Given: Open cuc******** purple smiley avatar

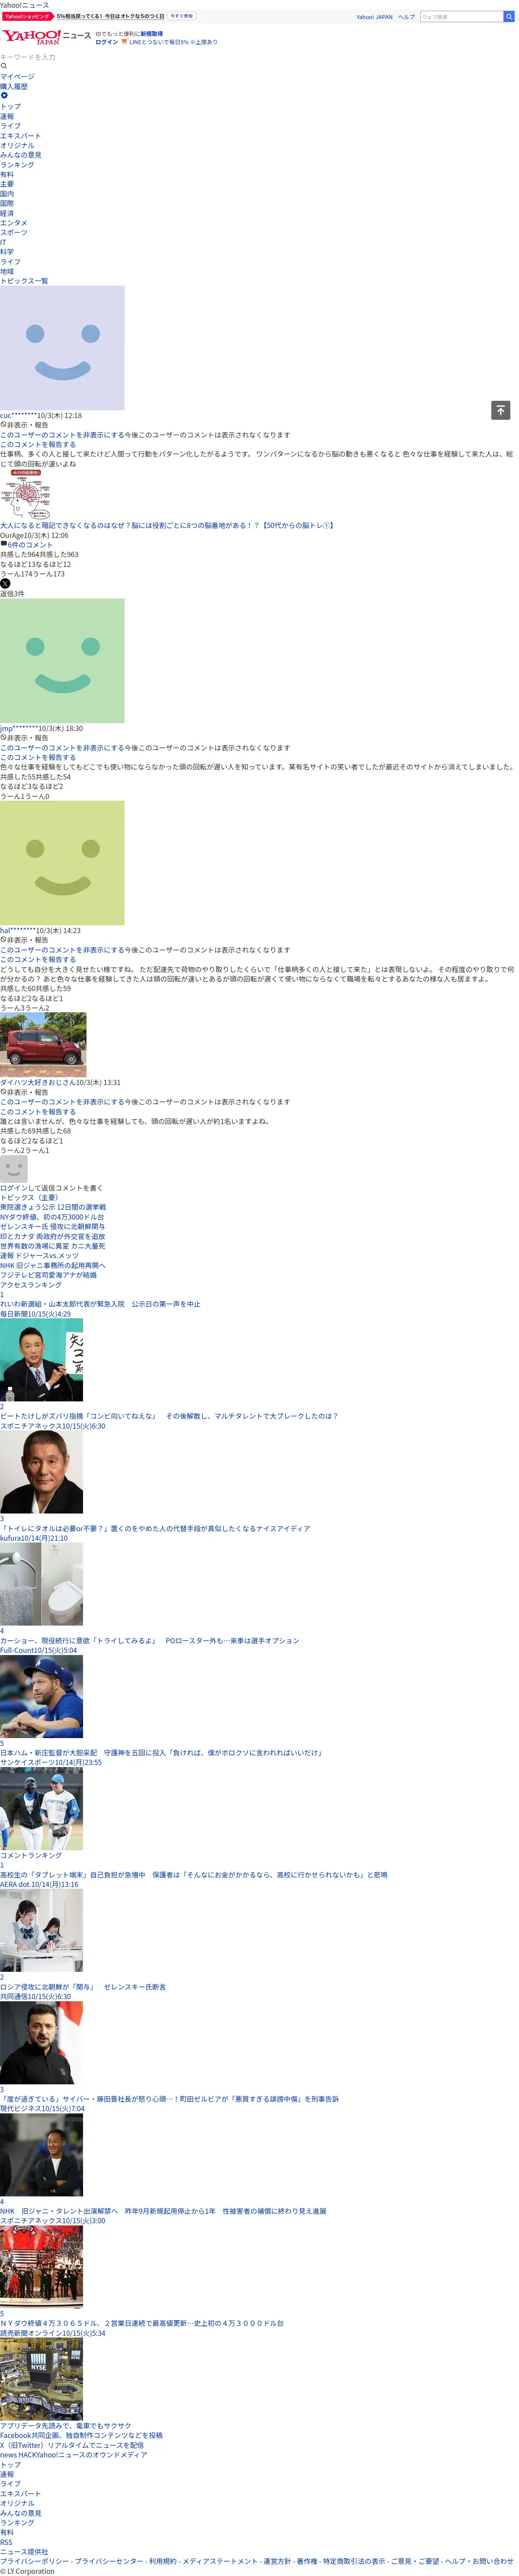Looking at the screenshot, I should [62, 348].
